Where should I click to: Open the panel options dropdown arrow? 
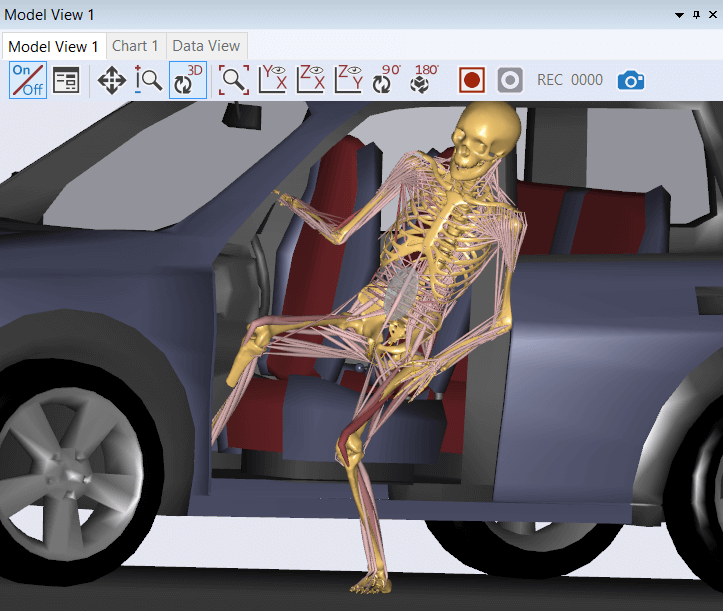(x=679, y=15)
